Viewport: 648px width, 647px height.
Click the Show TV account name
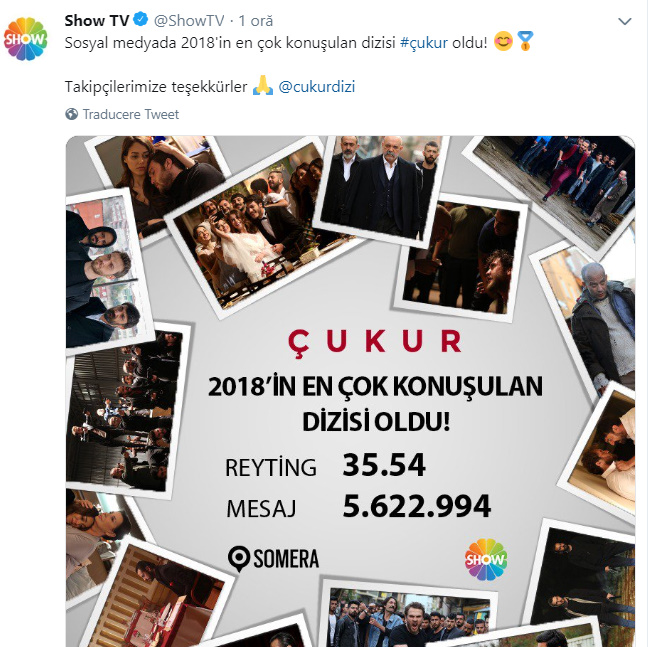point(97,20)
